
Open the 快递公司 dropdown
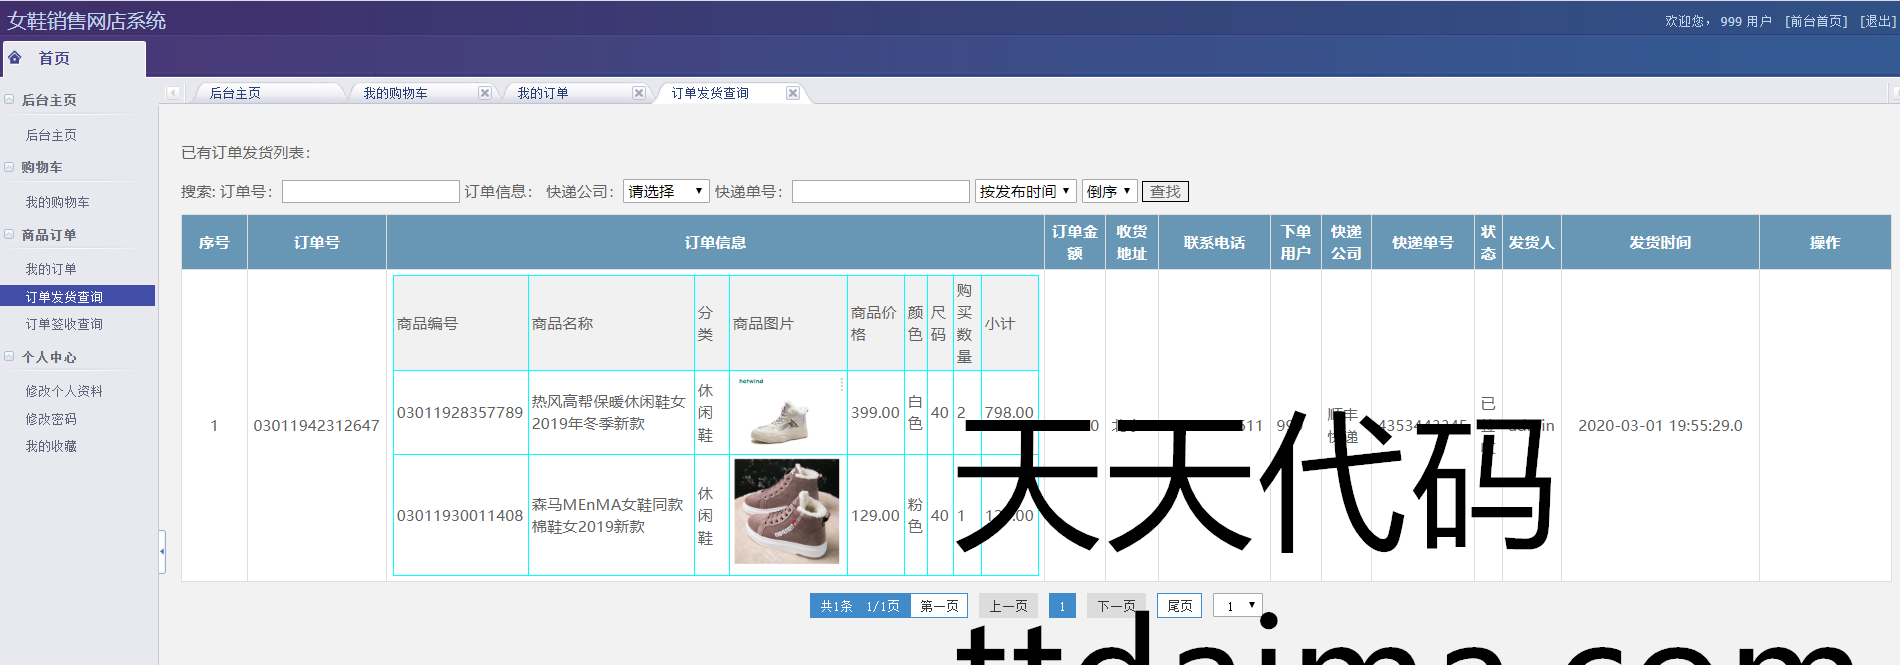tap(666, 191)
